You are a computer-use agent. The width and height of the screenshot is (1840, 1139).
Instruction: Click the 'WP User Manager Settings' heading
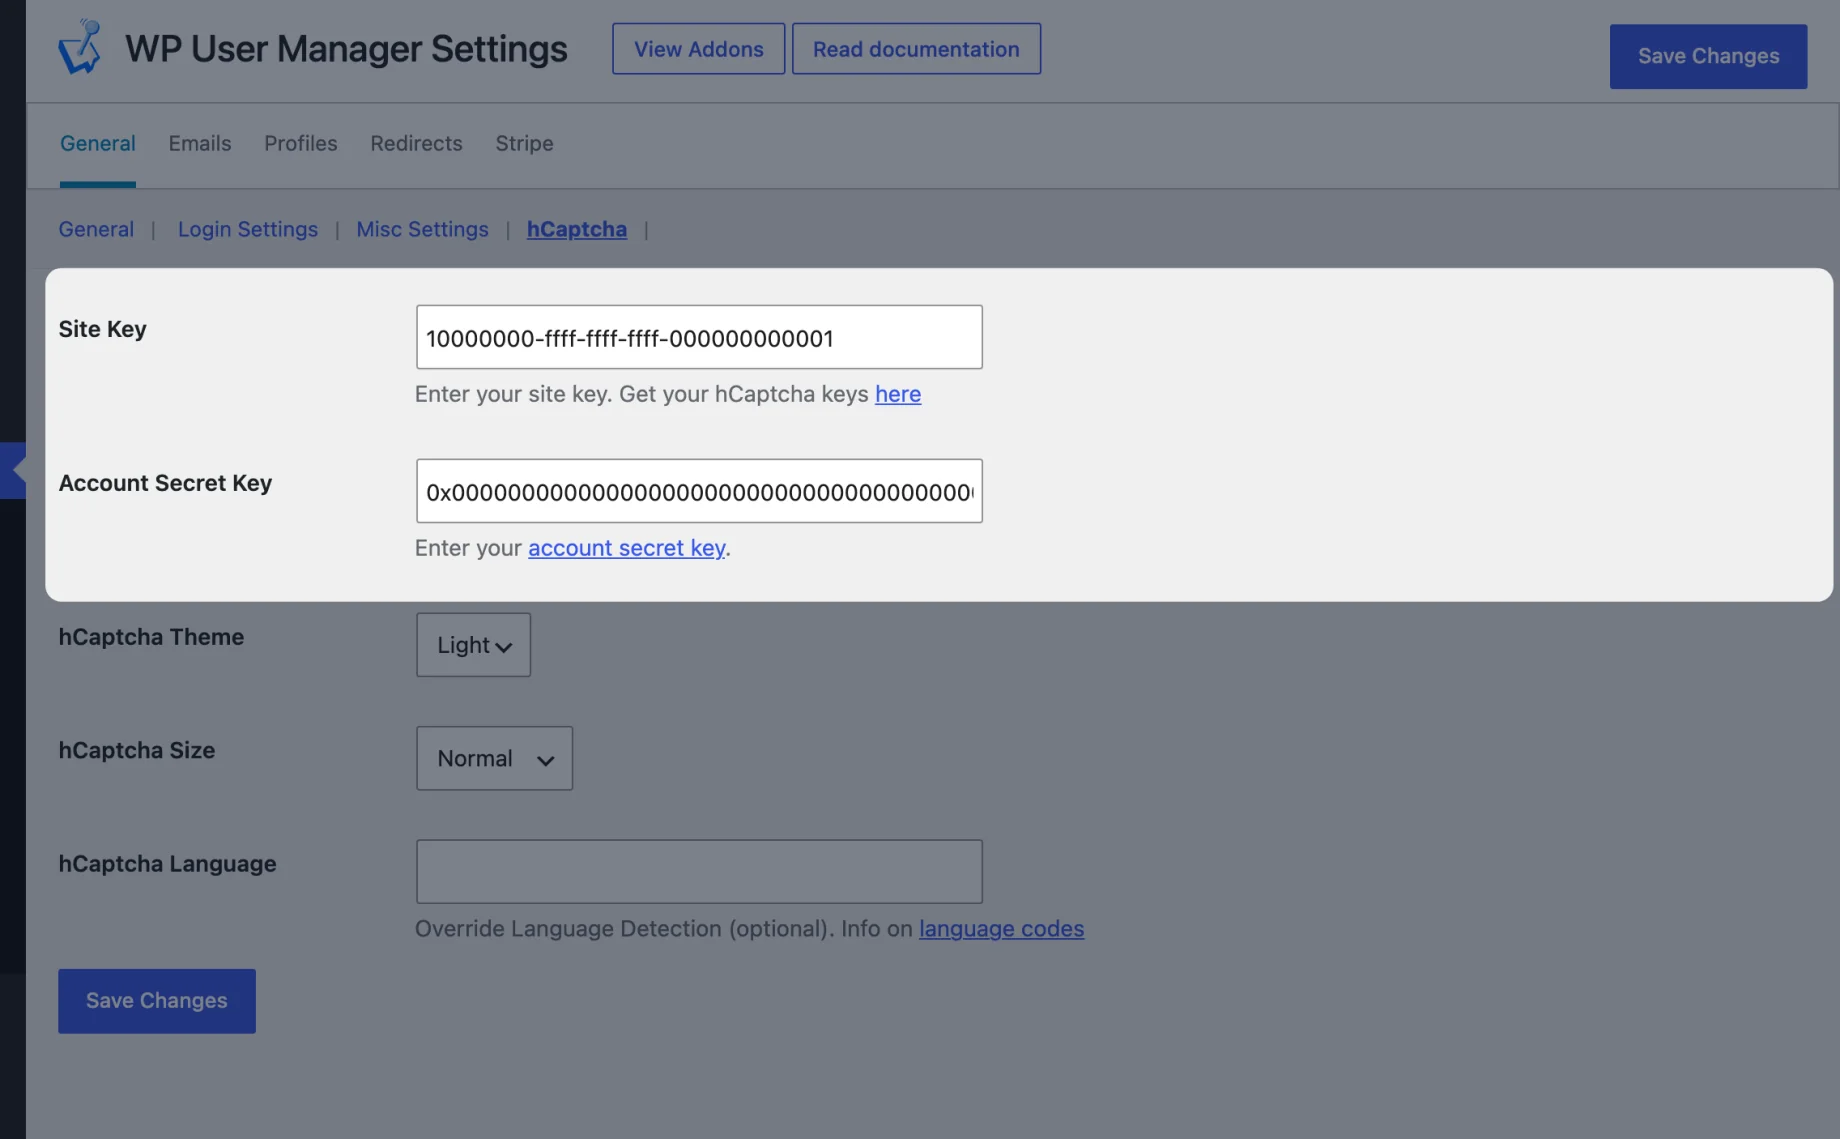pyautogui.click(x=346, y=49)
